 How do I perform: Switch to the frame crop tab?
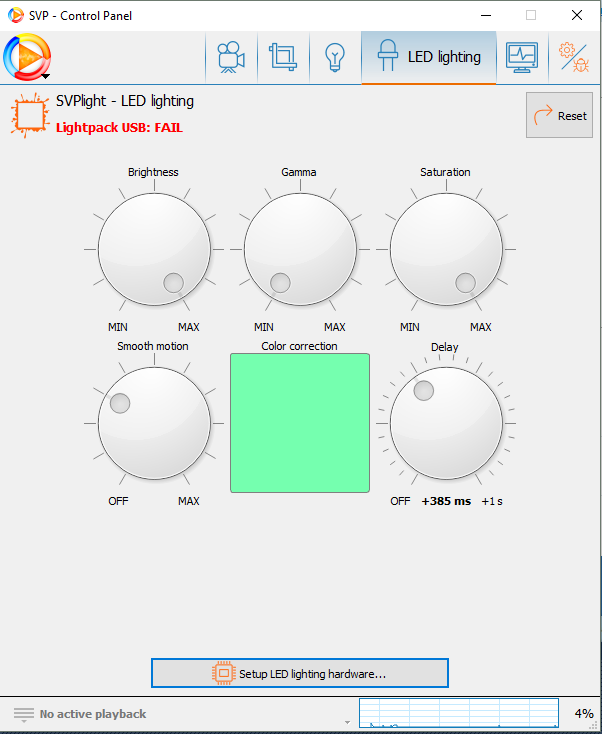(x=283, y=57)
